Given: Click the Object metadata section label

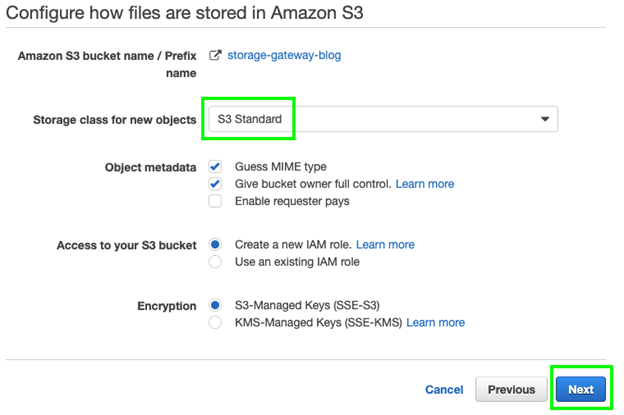Looking at the screenshot, I should (x=150, y=167).
